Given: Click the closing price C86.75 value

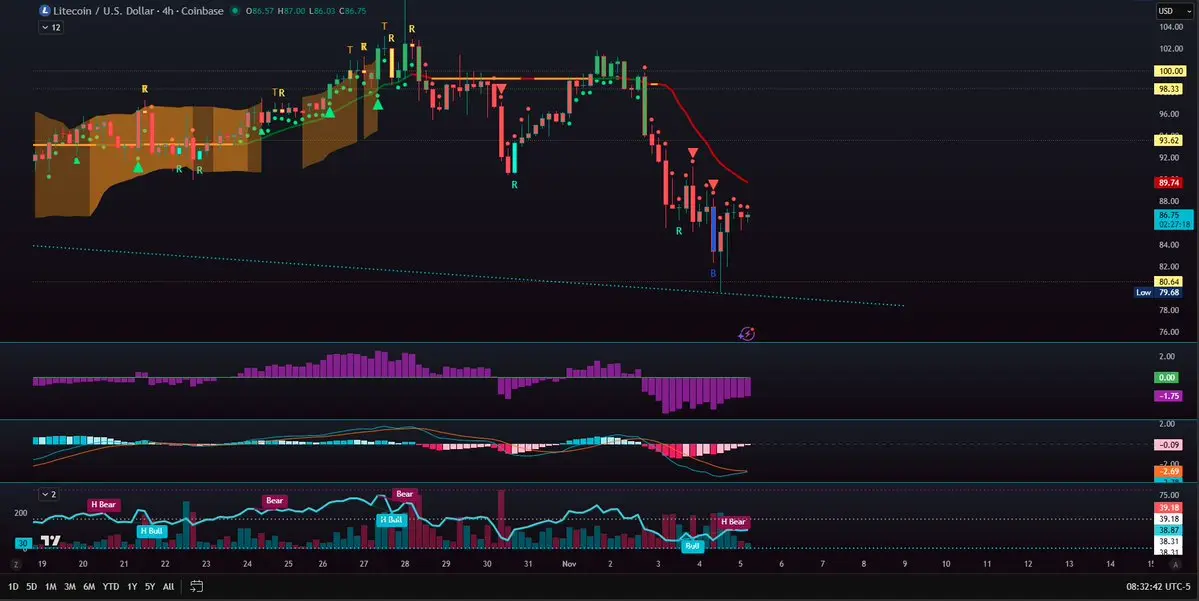Looking at the screenshot, I should (x=353, y=11).
